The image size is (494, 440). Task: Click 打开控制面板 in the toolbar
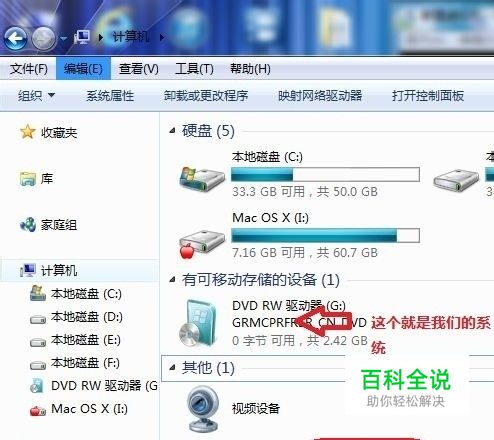pos(428,96)
